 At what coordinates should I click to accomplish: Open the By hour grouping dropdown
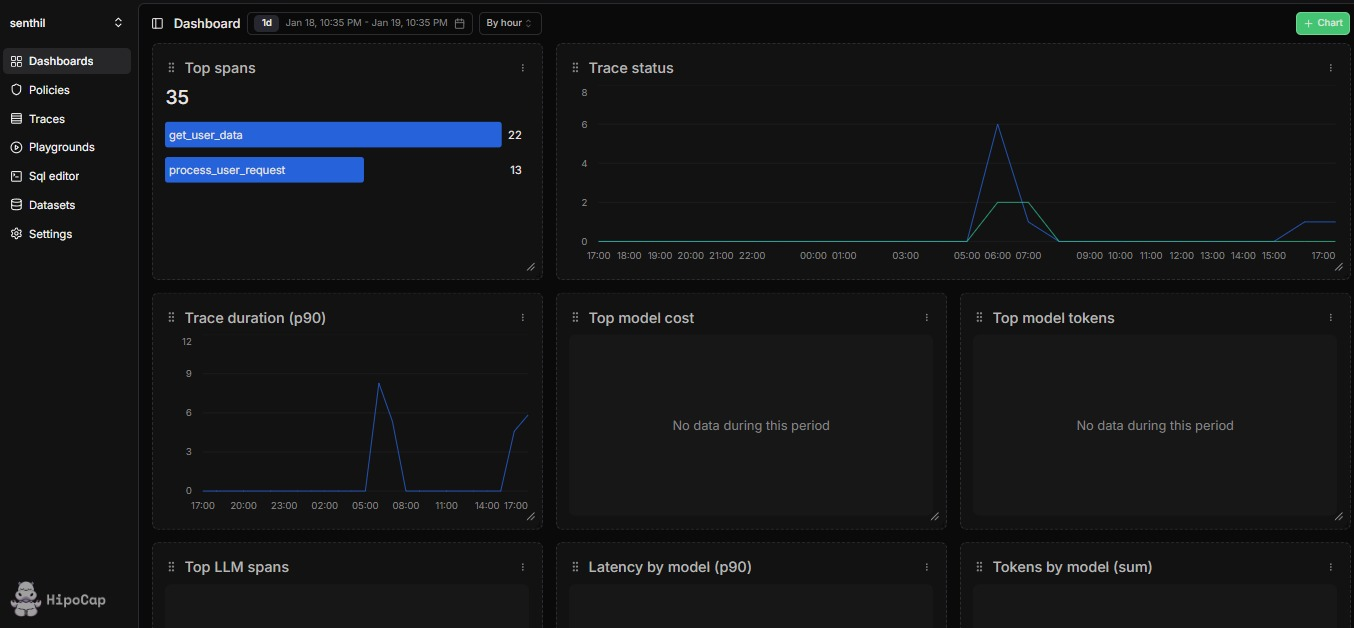pyautogui.click(x=510, y=23)
